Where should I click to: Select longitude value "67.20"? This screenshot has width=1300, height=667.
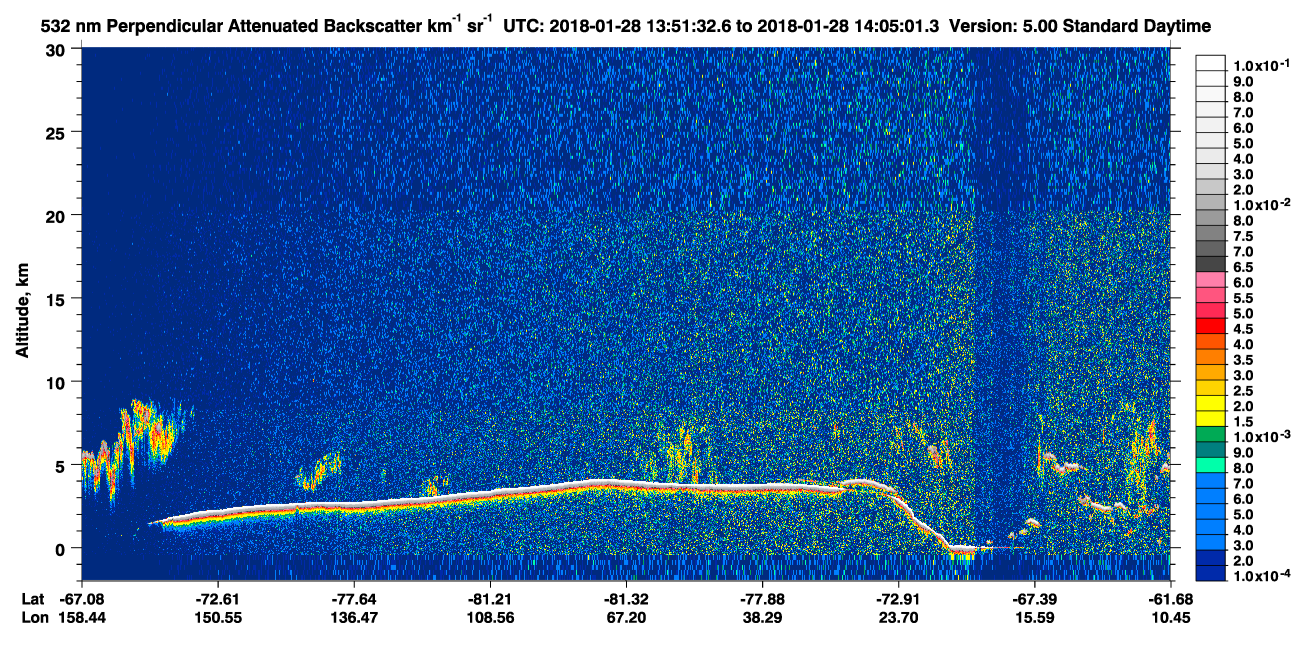[626, 618]
